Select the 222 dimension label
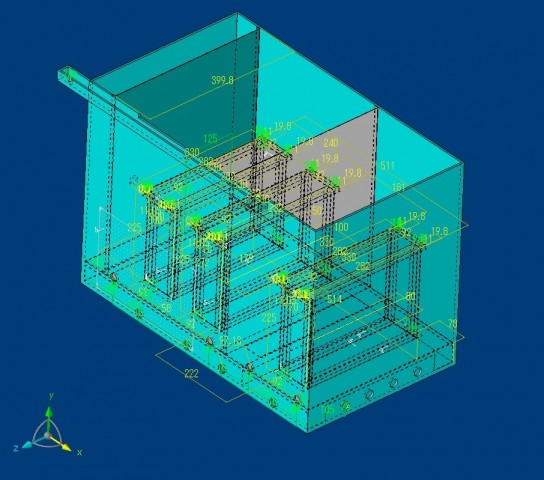 point(191,374)
